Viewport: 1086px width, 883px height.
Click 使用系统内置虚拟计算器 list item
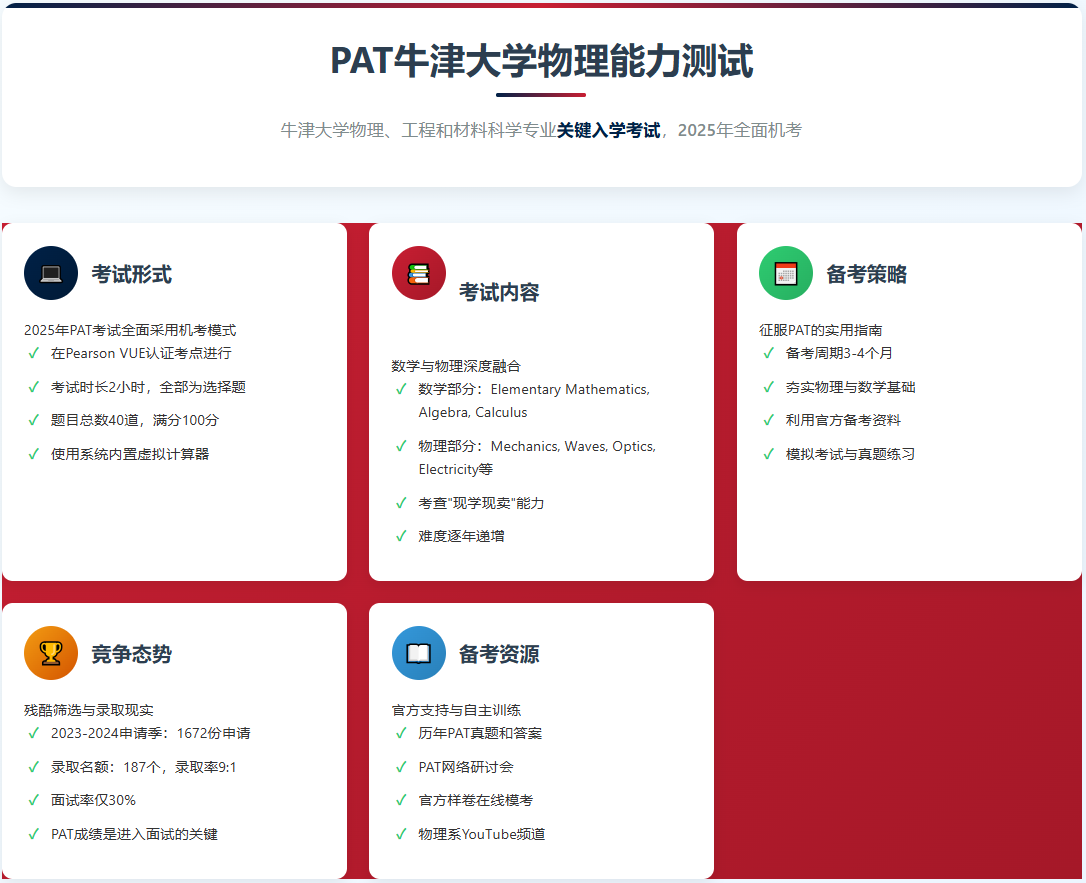130,454
